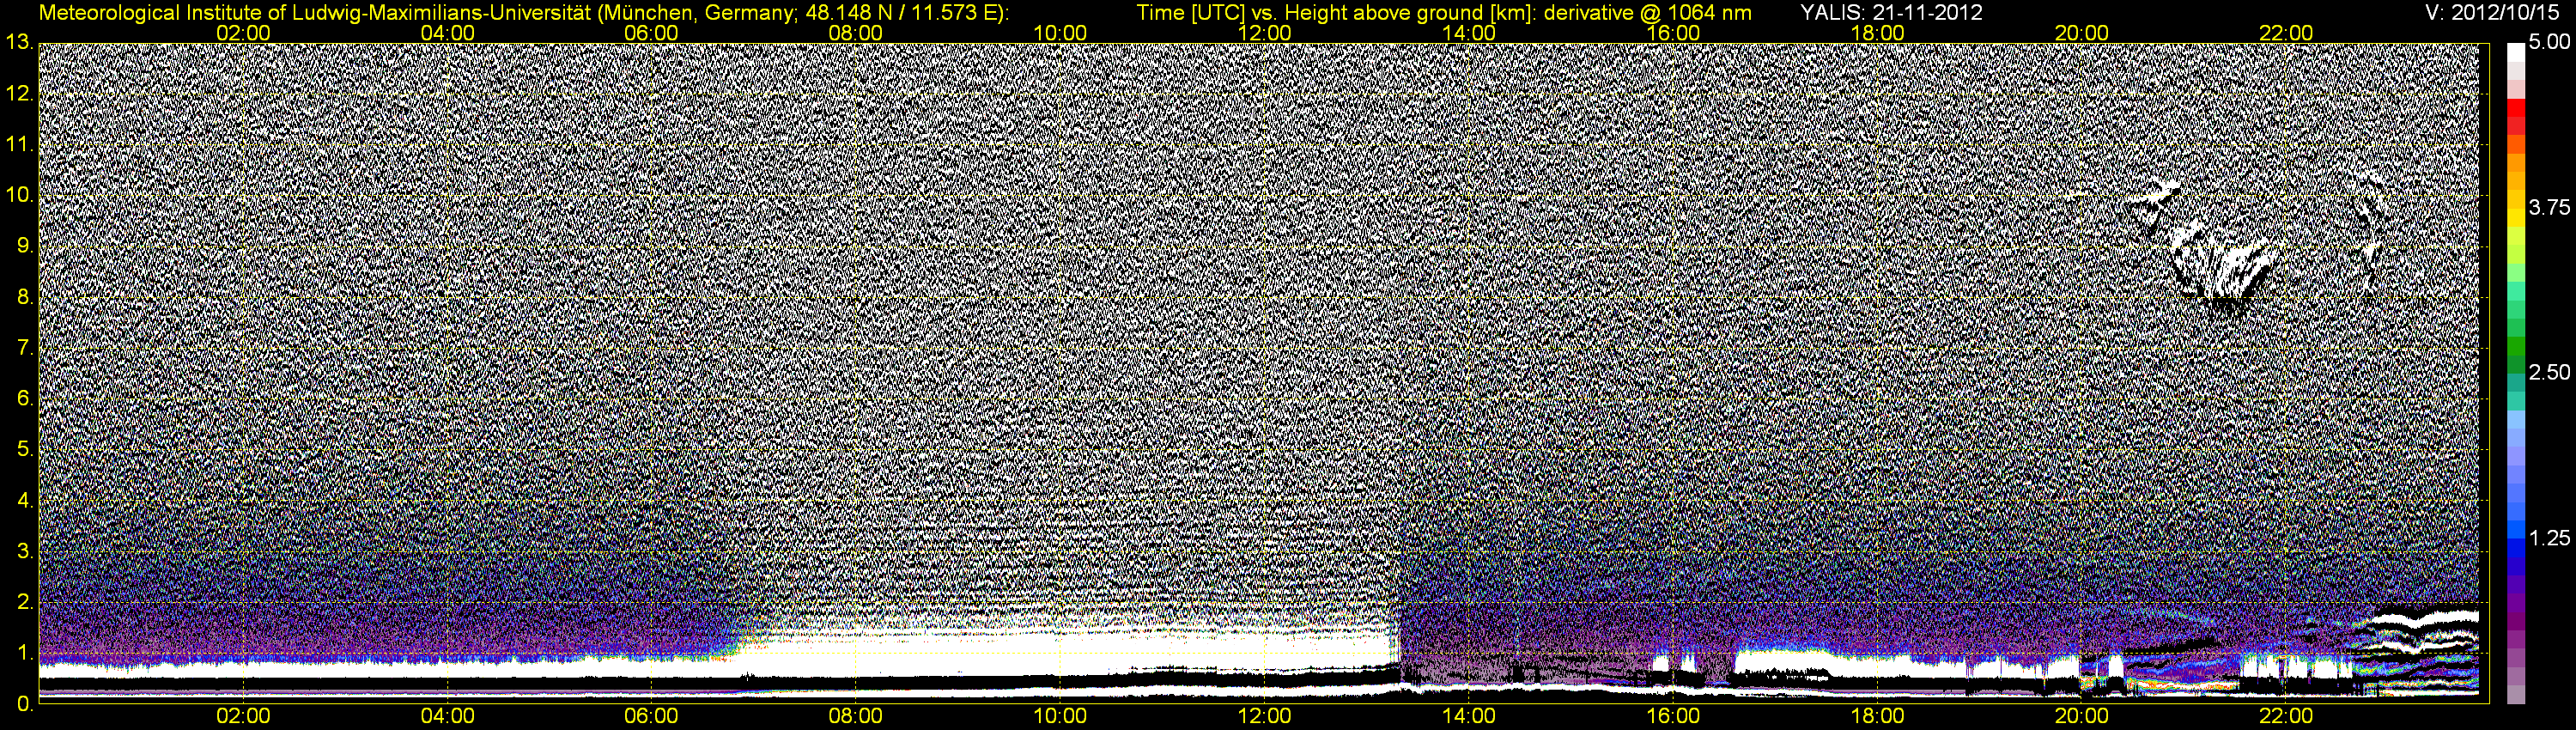Click the height axis label '0.'

tap(25, 704)
